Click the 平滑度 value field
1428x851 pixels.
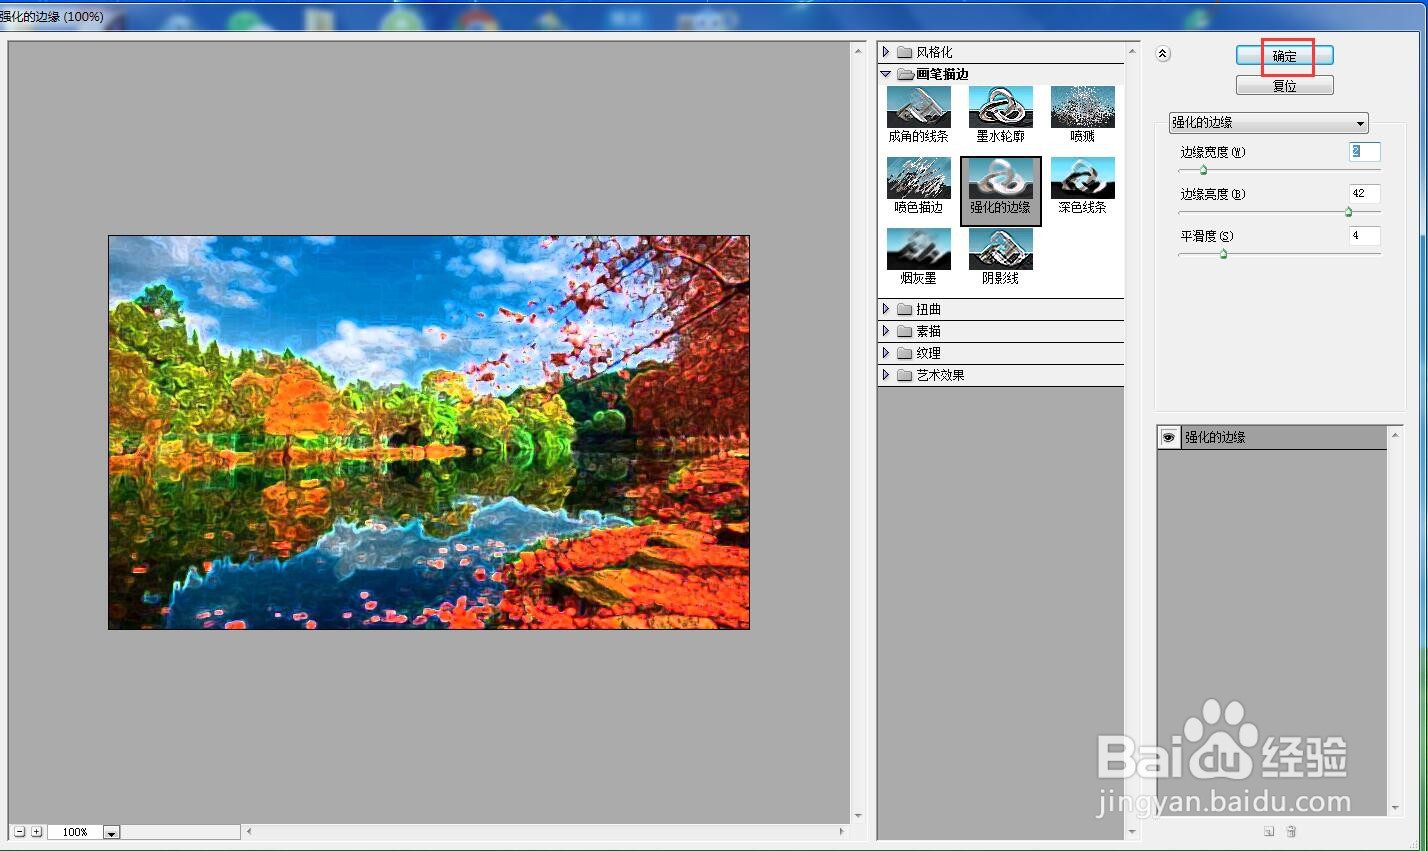pos(1364,235)
